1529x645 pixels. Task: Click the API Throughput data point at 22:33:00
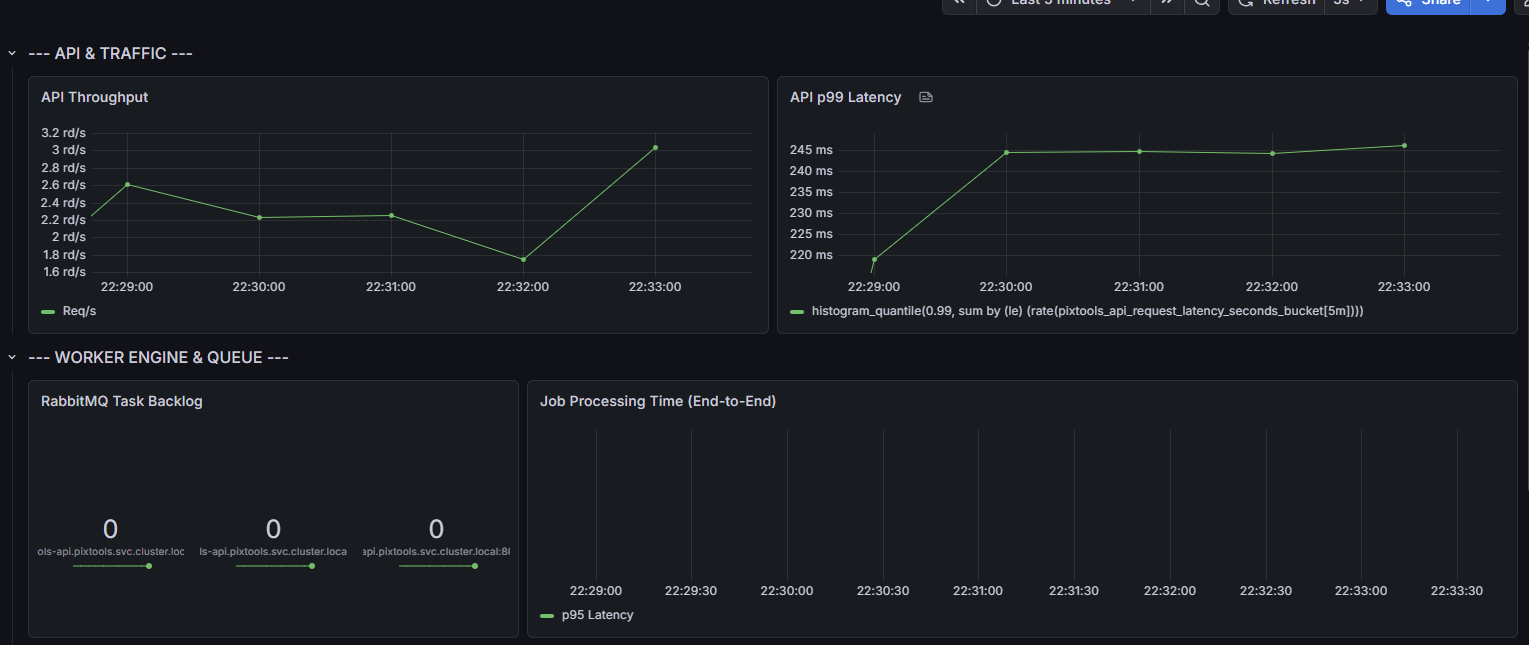(x=655, y=147)
